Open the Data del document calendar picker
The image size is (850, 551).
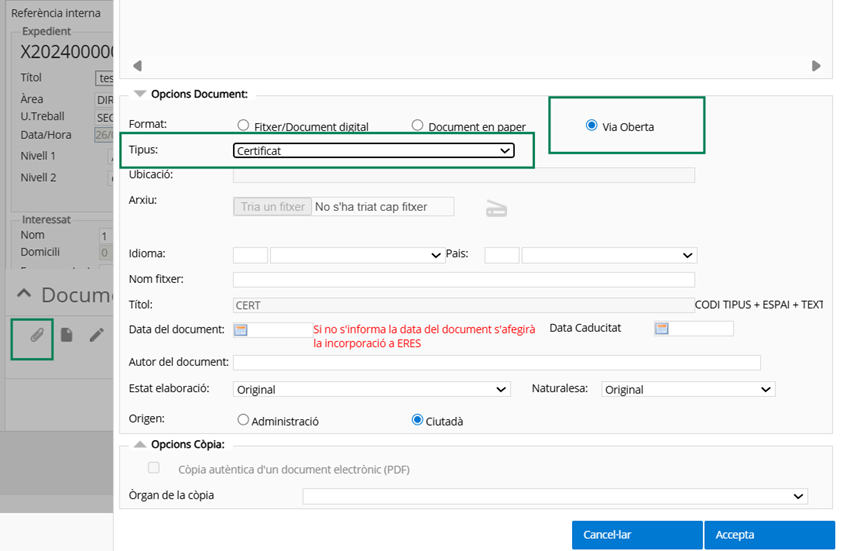(x=241, y=329)
